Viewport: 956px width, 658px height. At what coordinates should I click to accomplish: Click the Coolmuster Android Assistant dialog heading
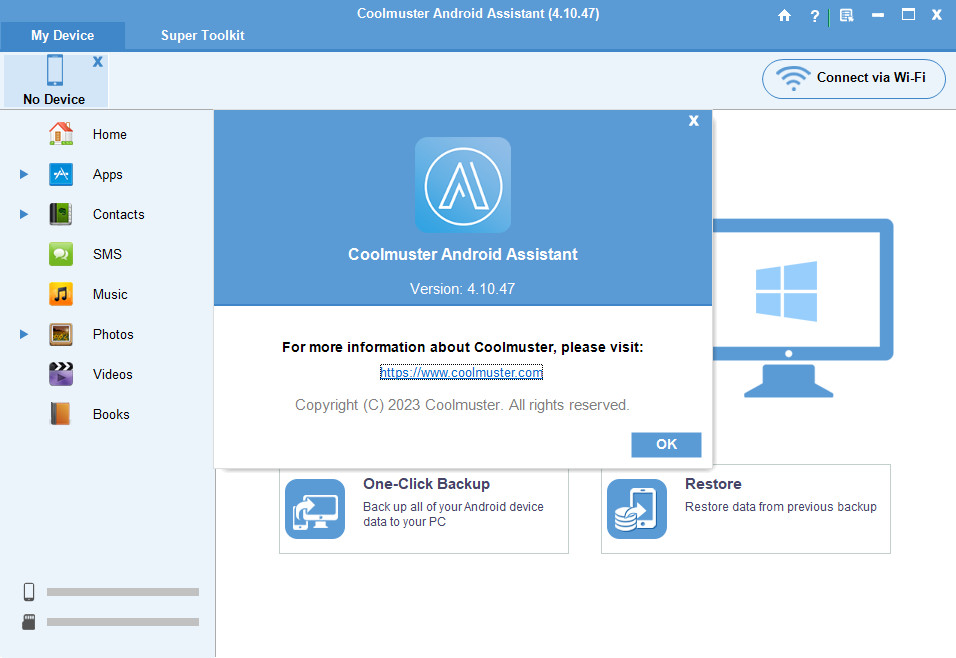coord(463,254)
